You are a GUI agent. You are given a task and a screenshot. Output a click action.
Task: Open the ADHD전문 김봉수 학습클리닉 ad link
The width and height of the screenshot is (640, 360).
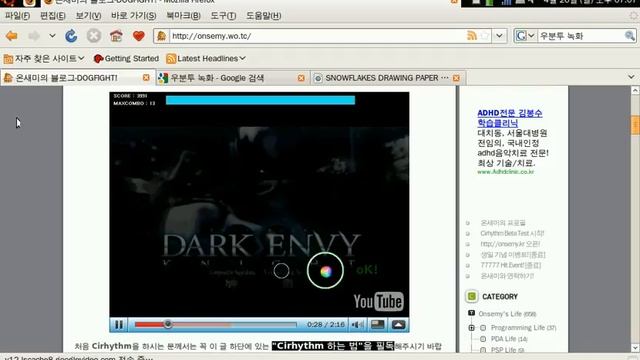click(x=510, y=118)
